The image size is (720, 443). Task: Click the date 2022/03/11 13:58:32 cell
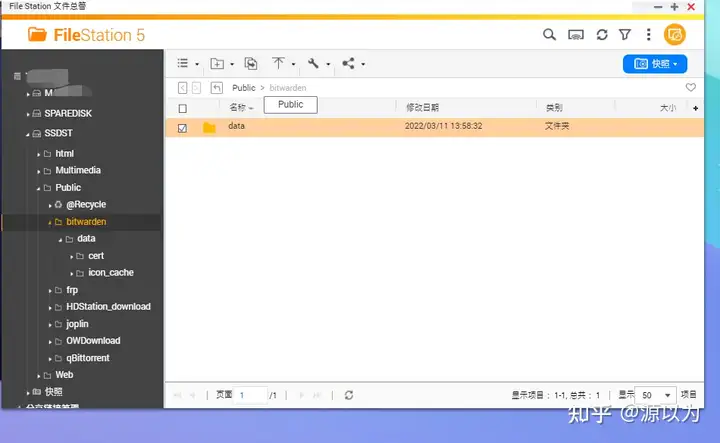coord(443,126)
